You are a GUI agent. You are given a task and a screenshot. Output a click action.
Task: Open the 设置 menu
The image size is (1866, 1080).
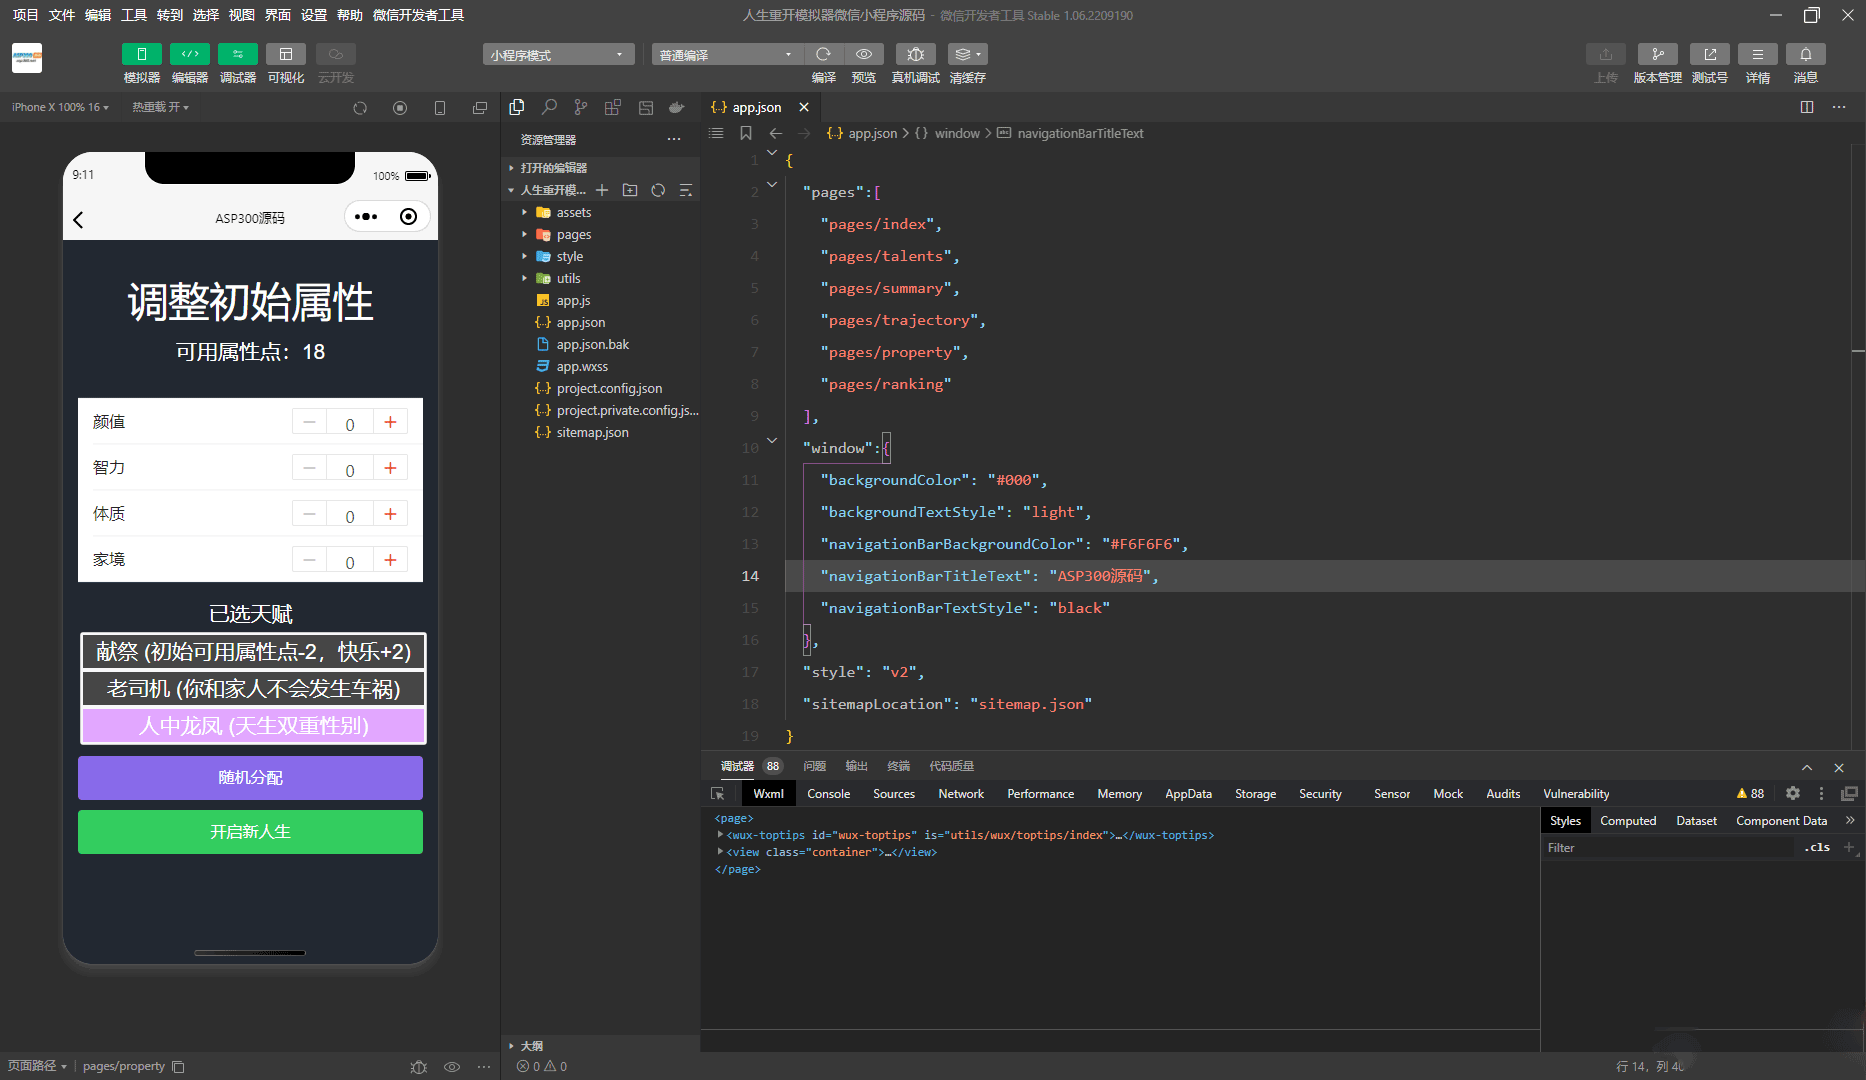pyautogui.click(x=314, y=15)
